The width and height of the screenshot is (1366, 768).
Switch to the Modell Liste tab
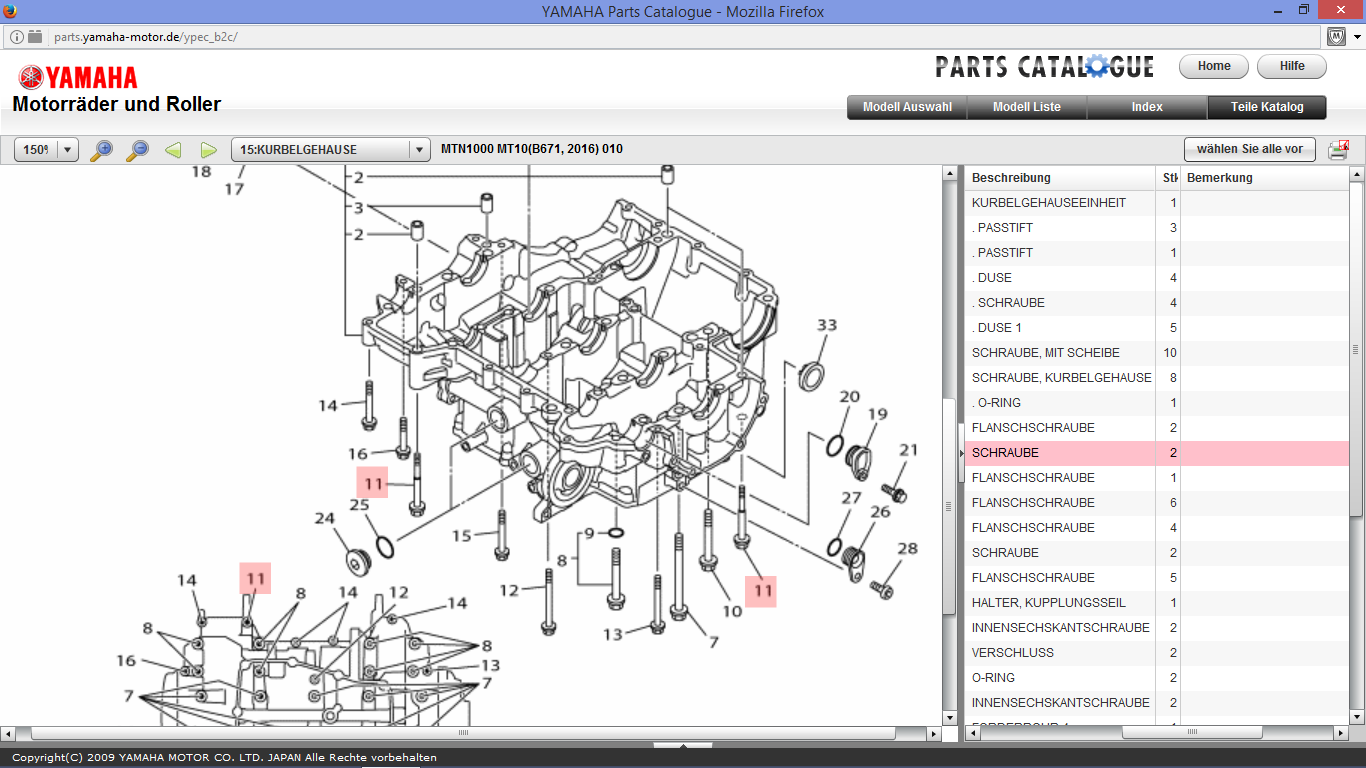(x=1026, y=107)
